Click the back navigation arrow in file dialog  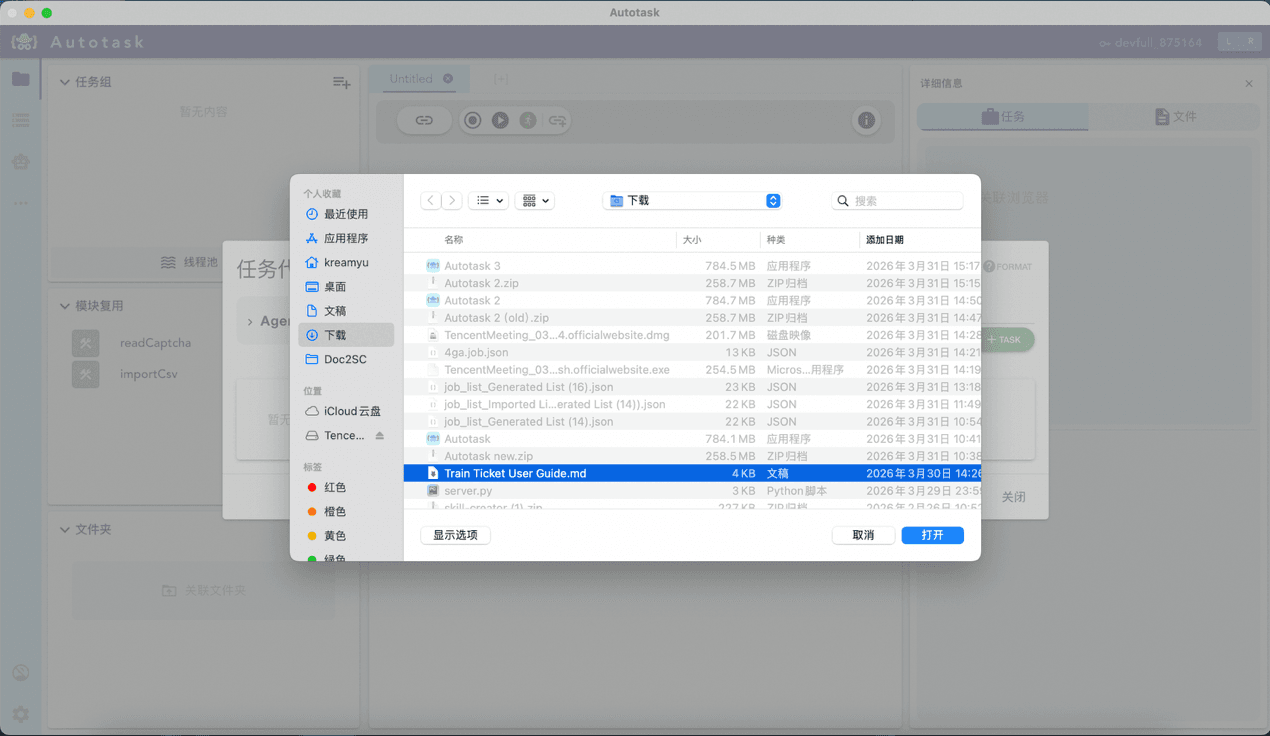[x=431, y=201]
